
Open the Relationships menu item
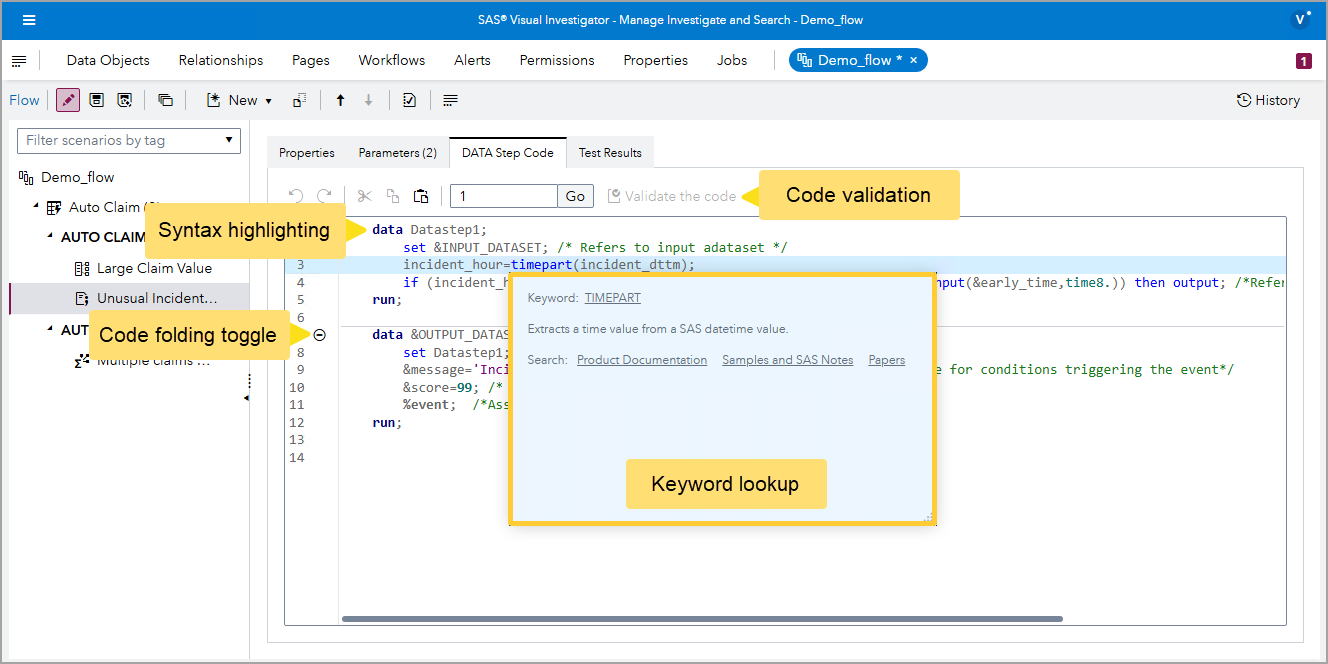[x=221, y=60]
